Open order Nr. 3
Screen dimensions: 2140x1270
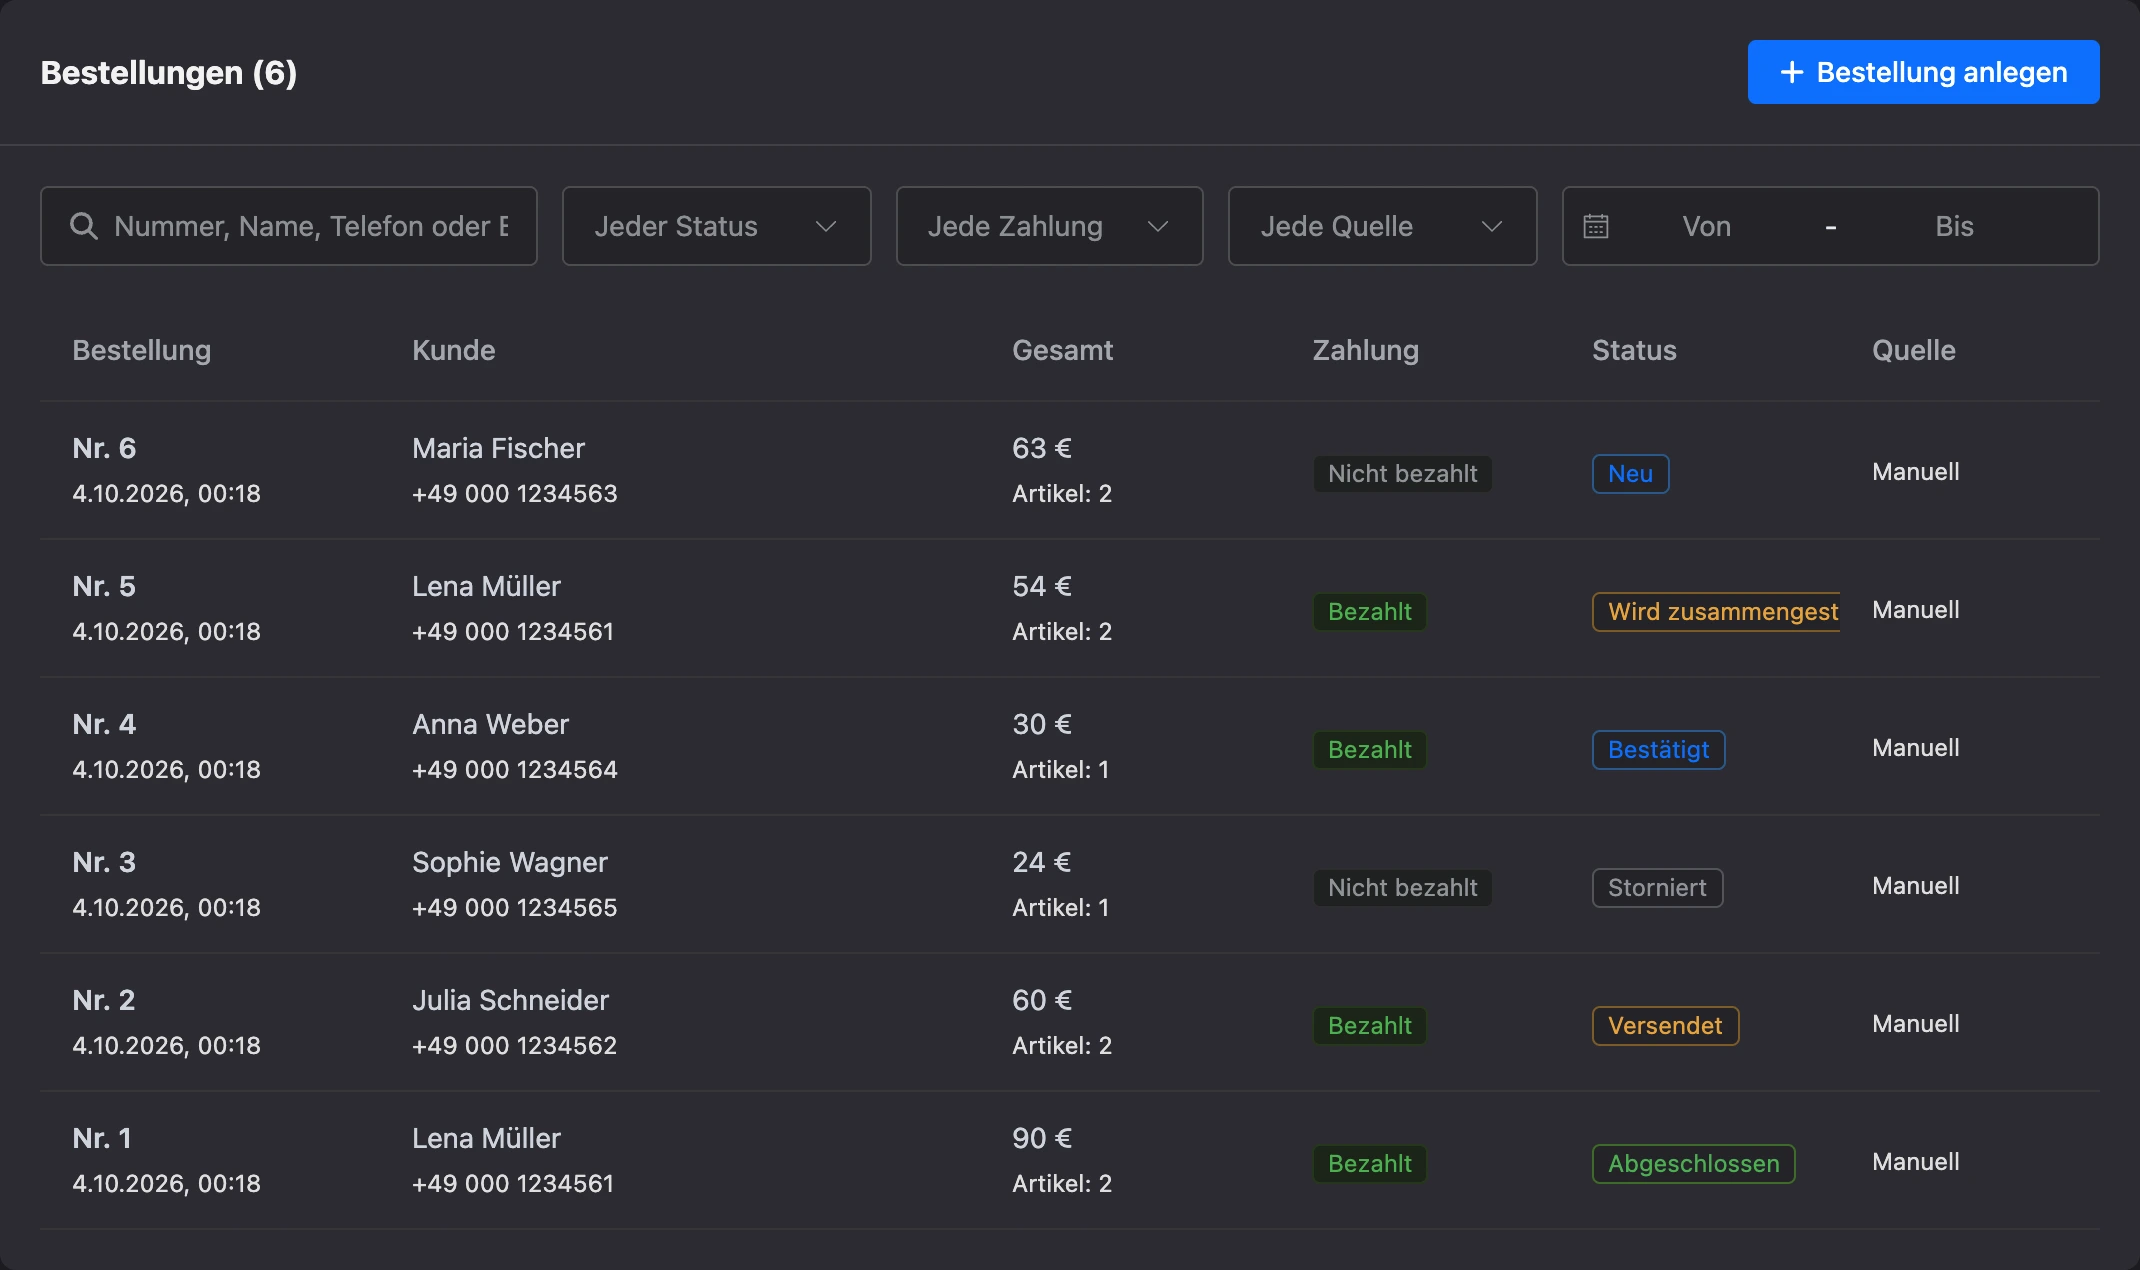(x=104, y=862)
